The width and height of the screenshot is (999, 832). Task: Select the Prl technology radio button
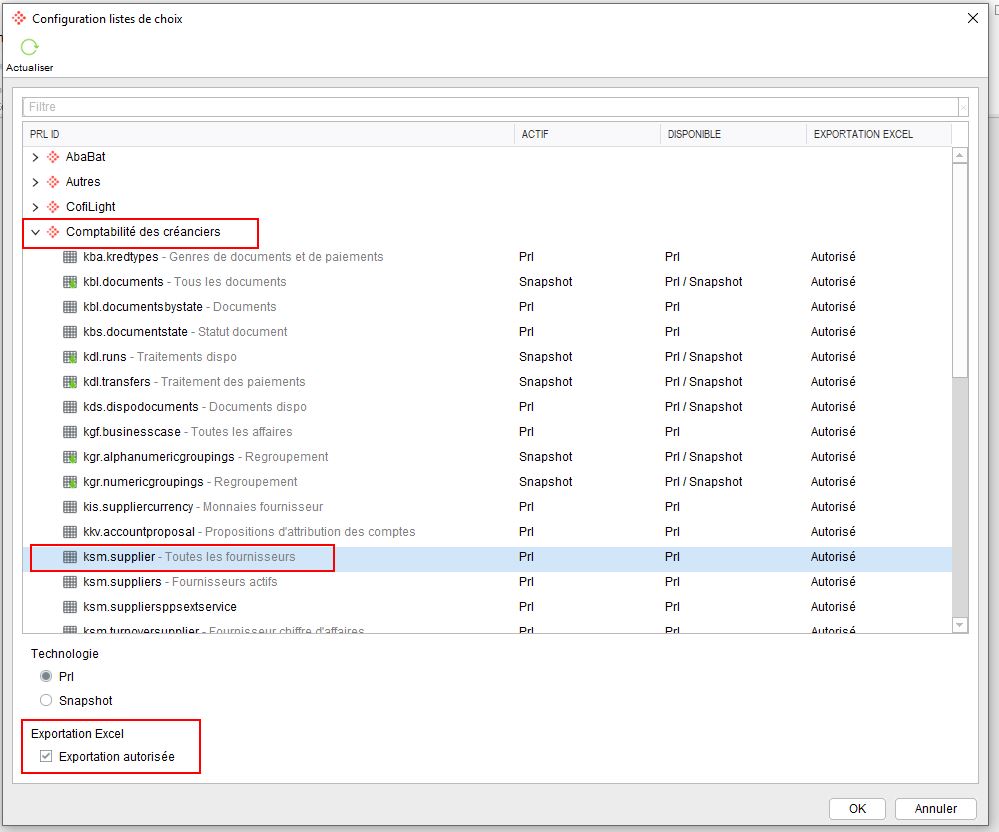tap(46, 677)
